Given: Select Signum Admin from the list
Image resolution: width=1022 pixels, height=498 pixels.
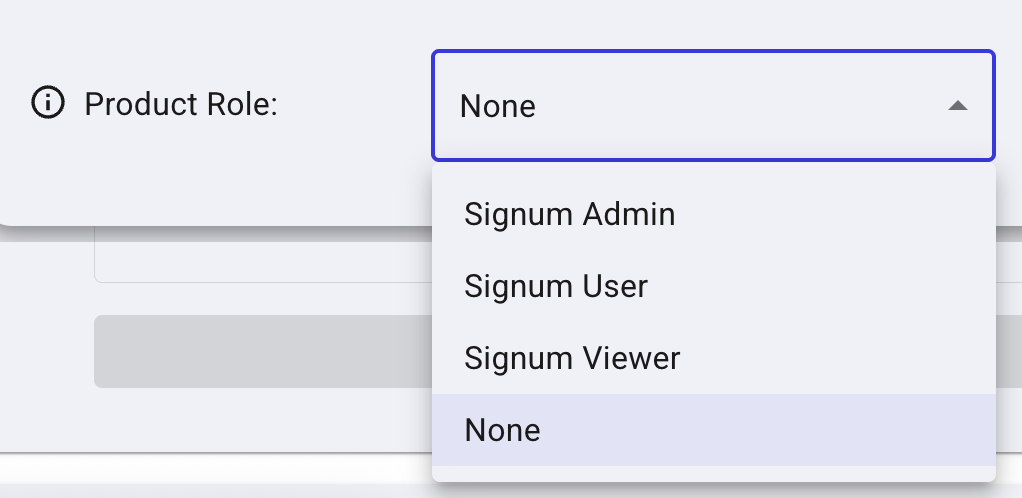Looking at the screenshot, I should pos(570,214).
